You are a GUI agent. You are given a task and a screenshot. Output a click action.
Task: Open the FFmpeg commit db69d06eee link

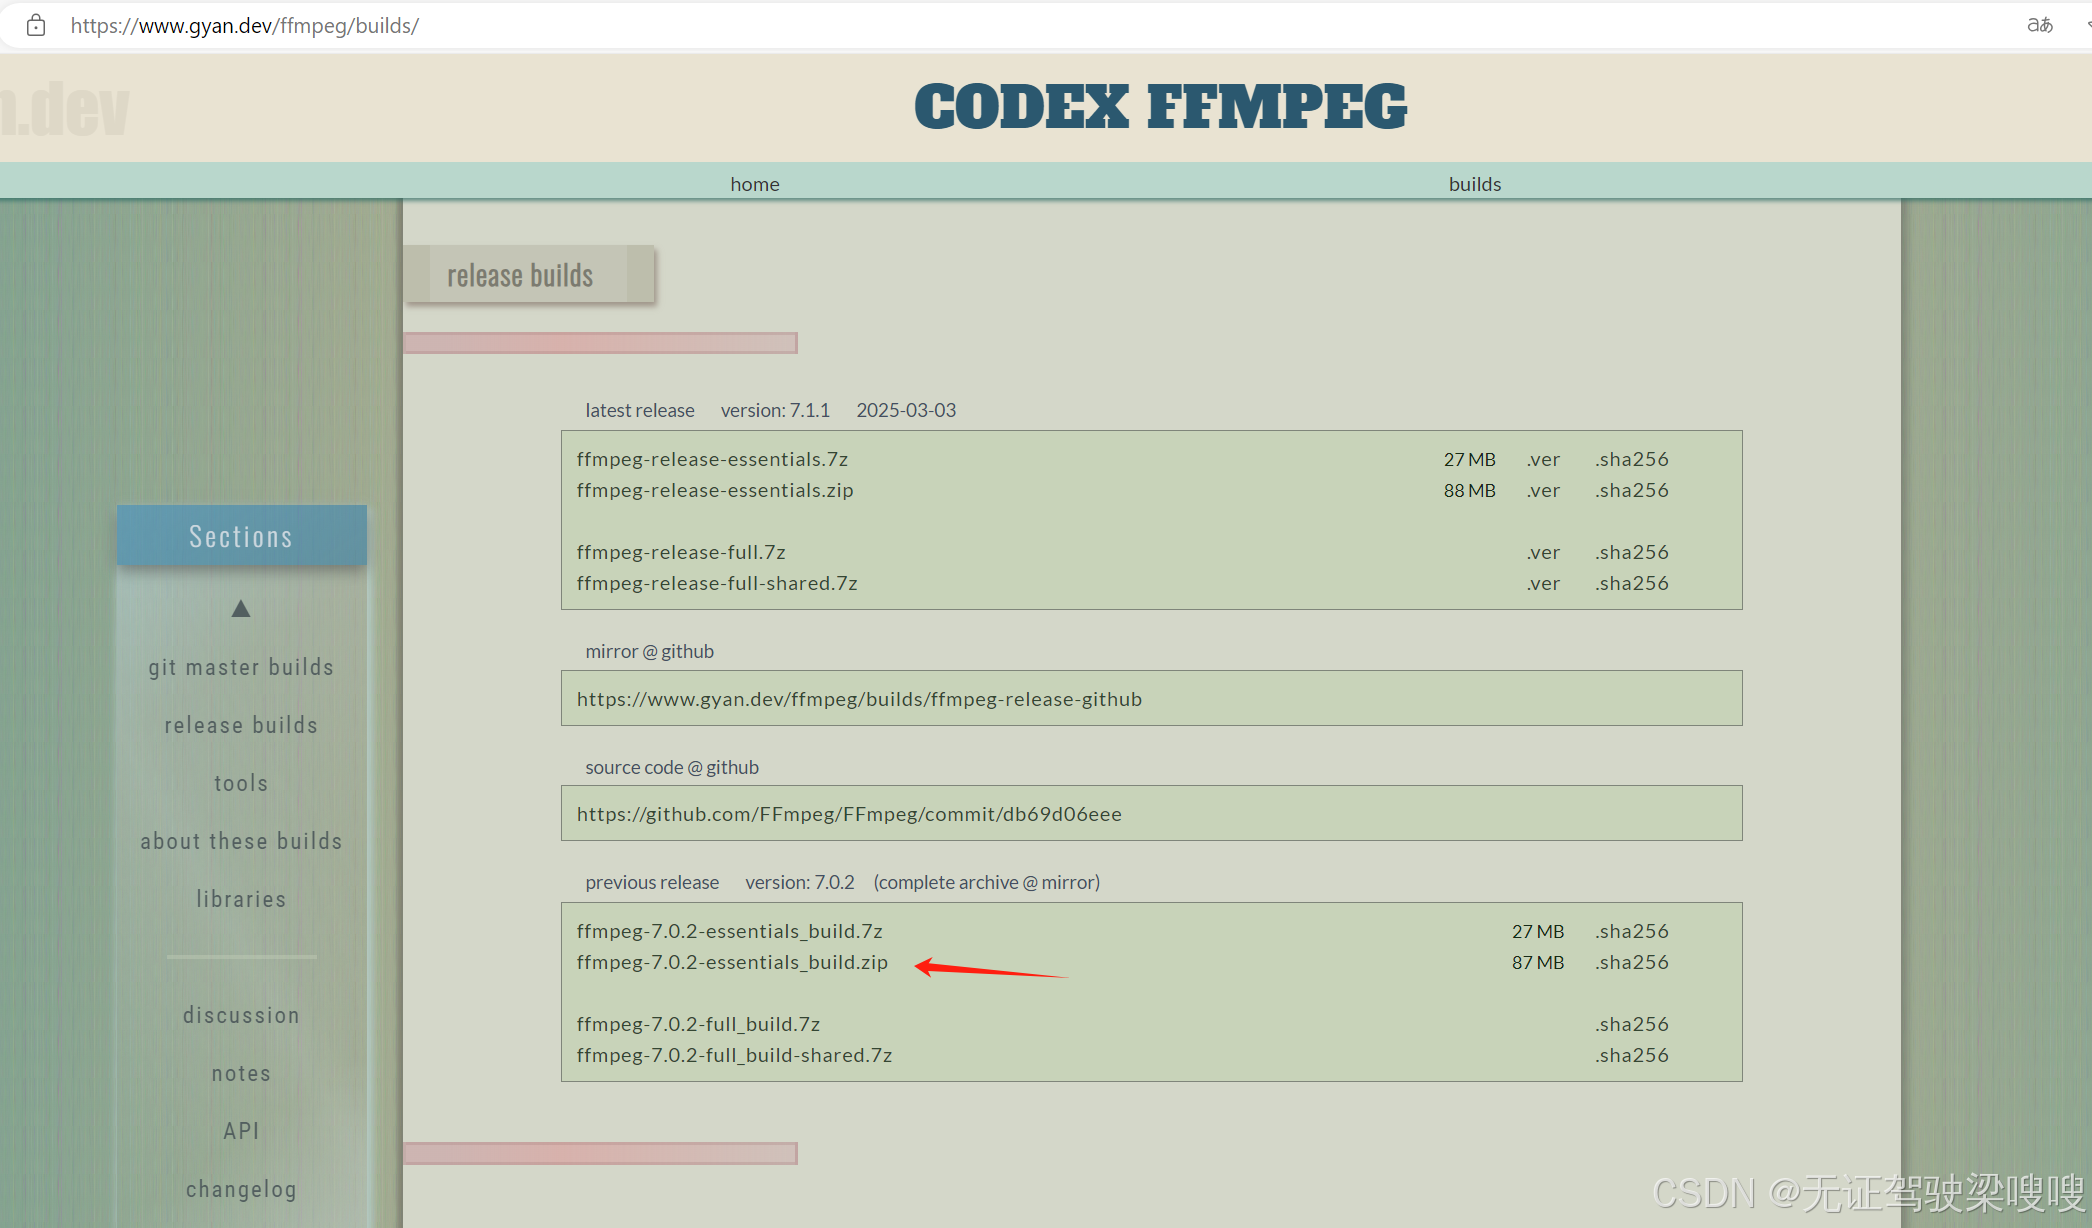[849, 814]
